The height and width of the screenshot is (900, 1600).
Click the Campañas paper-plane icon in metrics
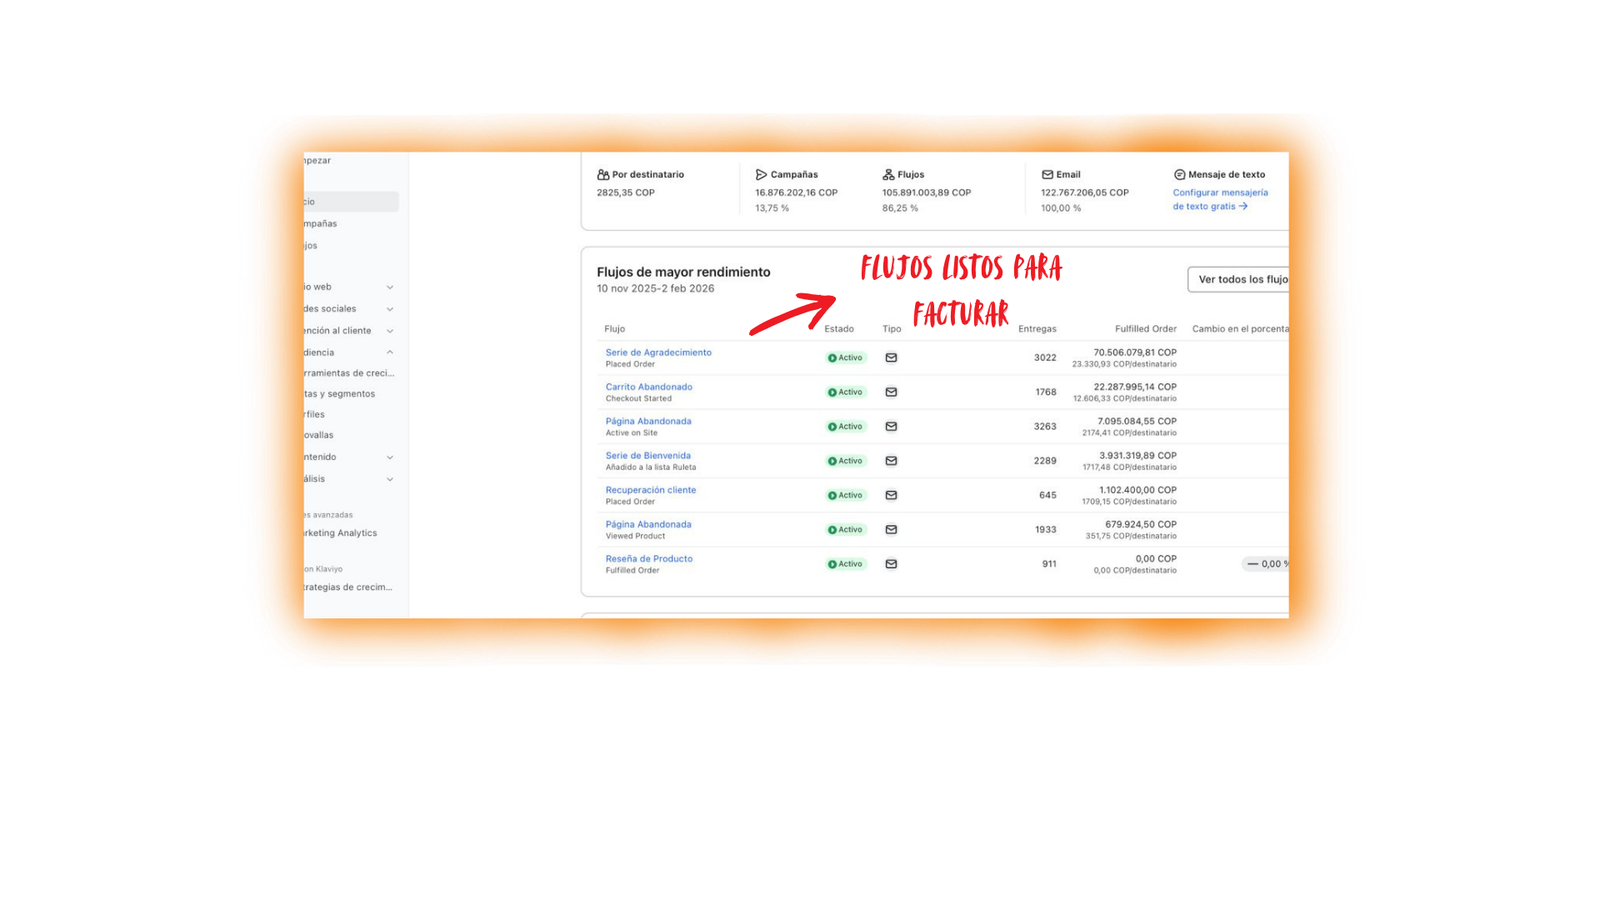(x=761, y=175)
